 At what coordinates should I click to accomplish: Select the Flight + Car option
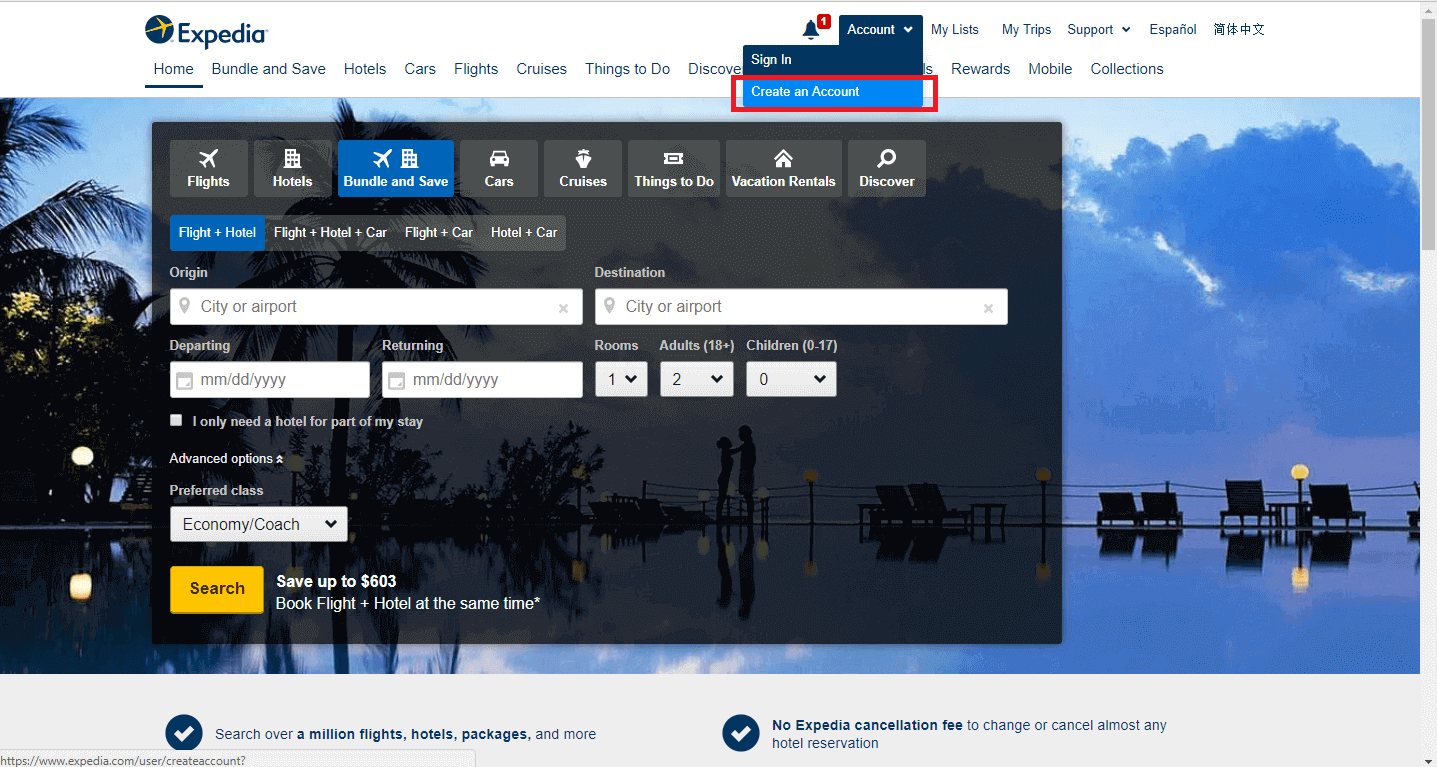pyautogui.click(x=439, y=232)
